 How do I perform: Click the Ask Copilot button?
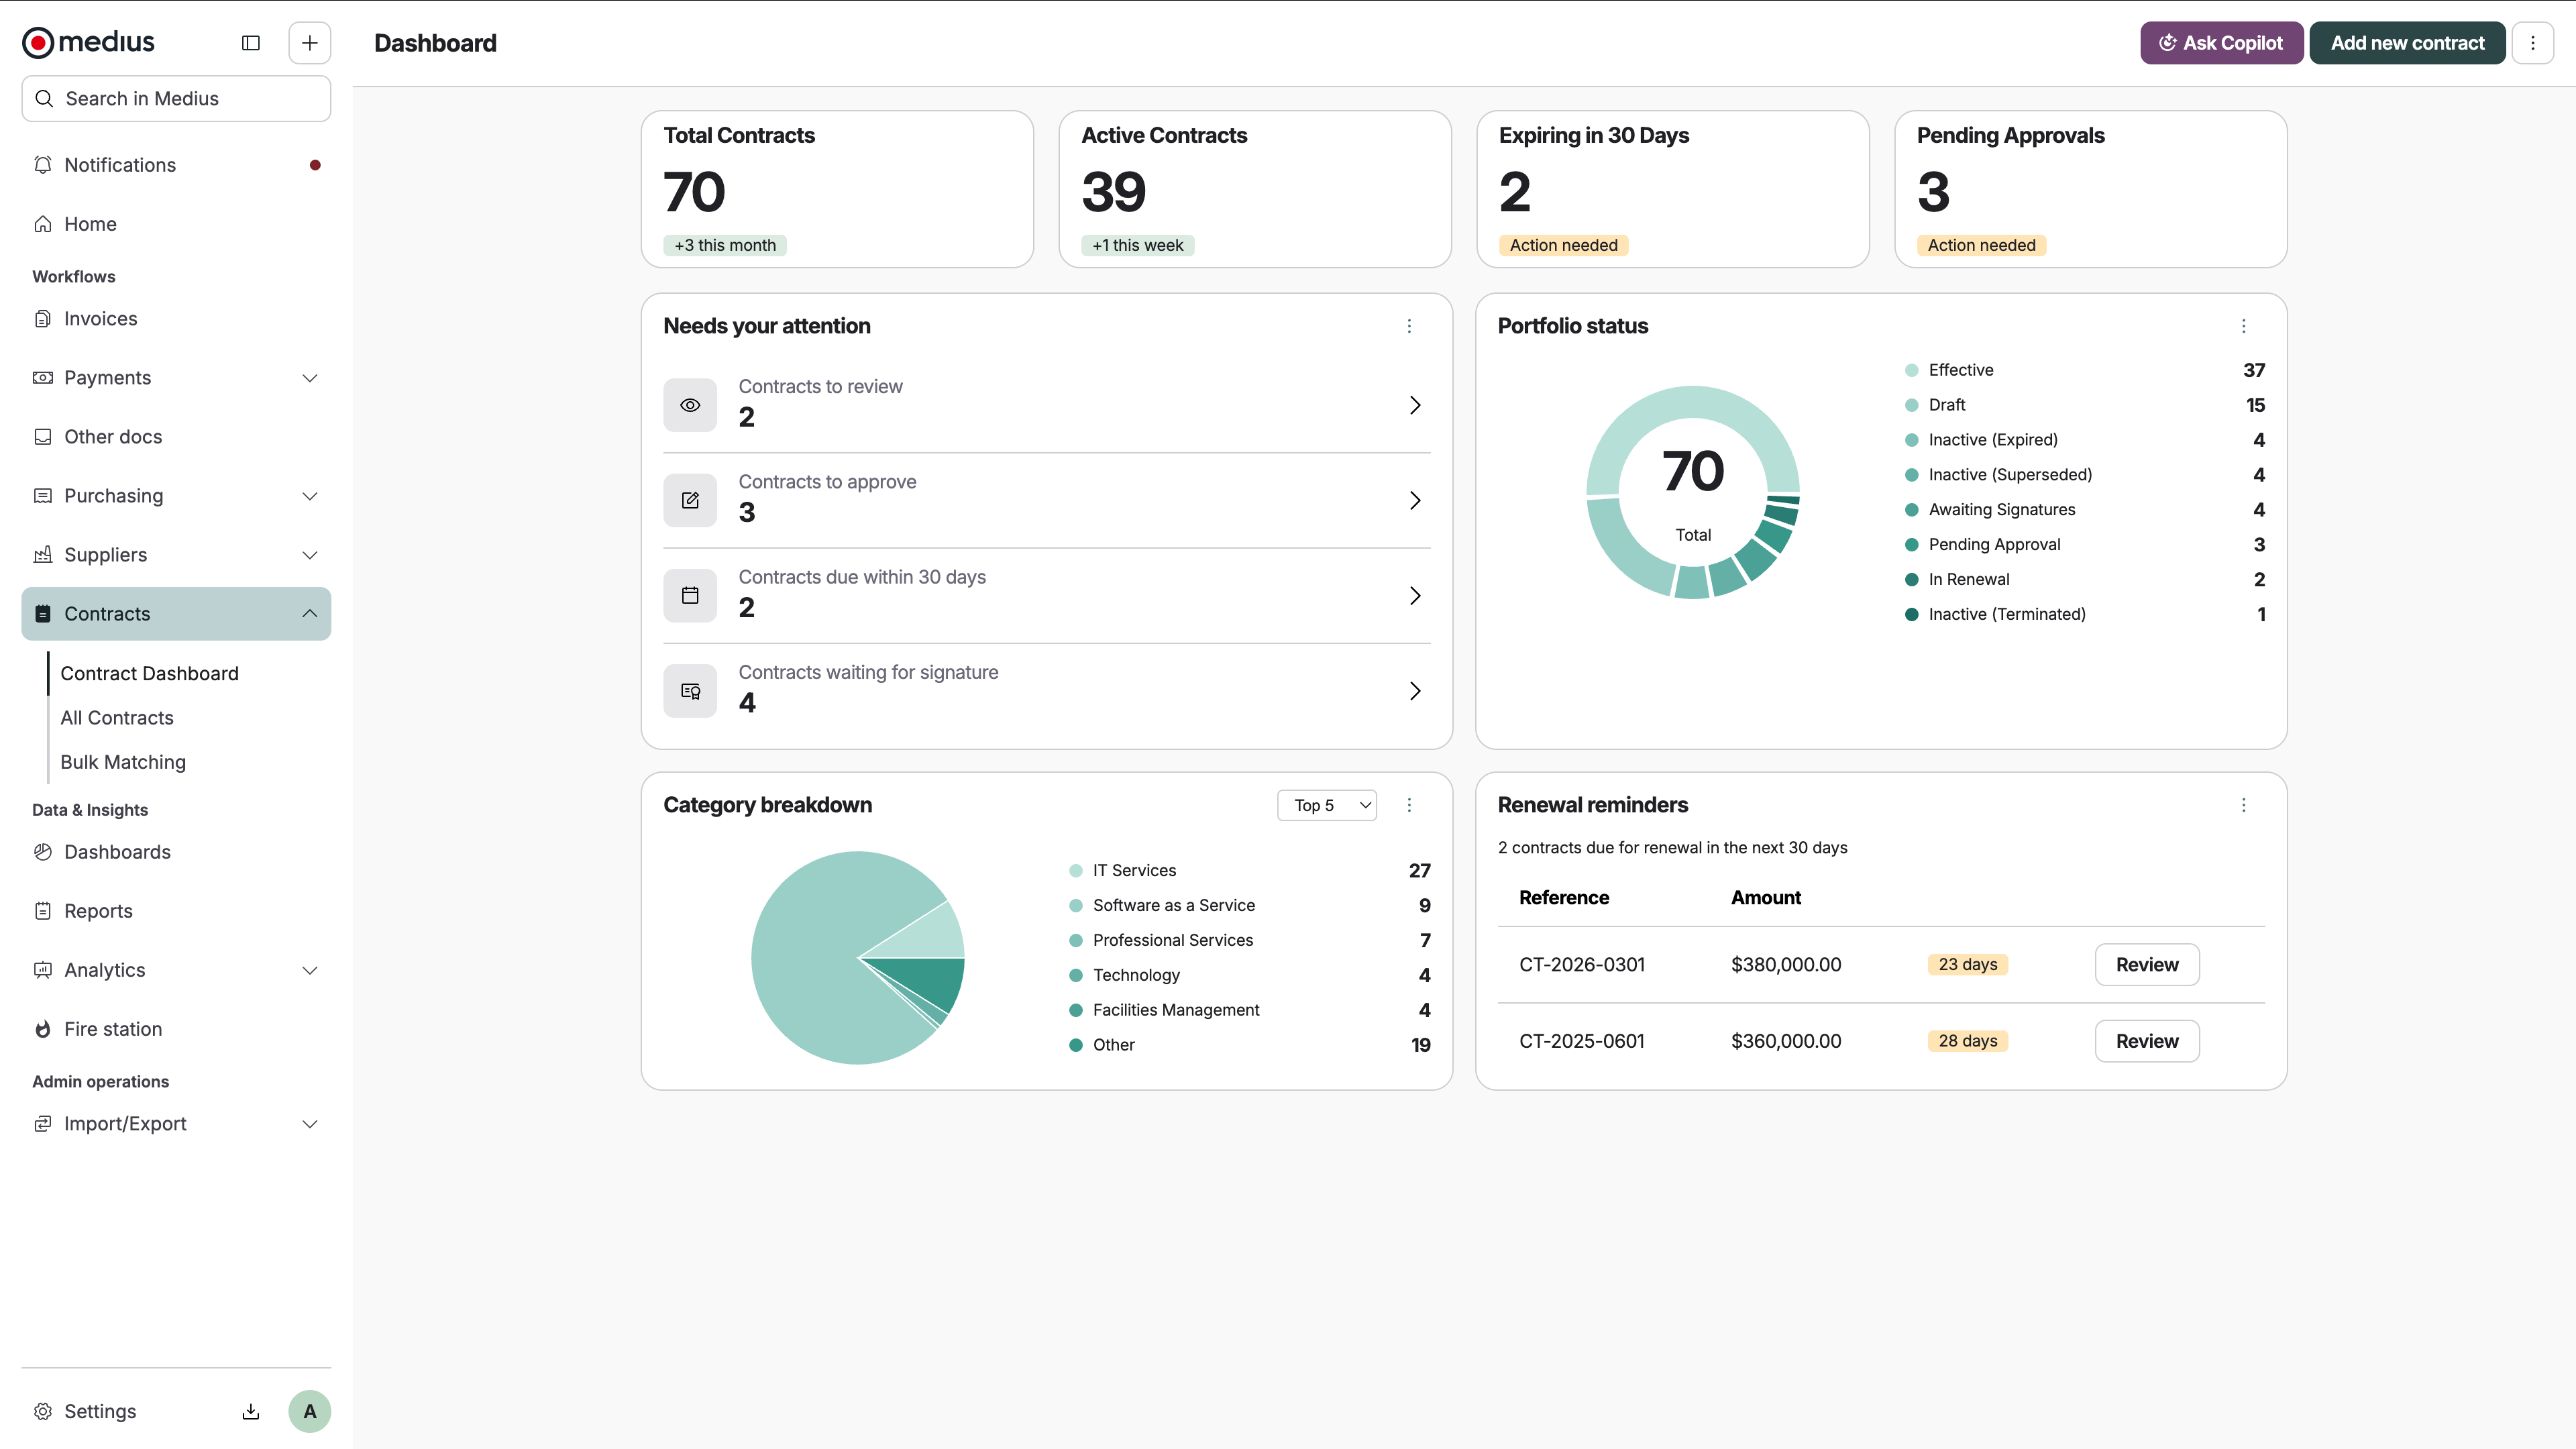pos(2222,43)
